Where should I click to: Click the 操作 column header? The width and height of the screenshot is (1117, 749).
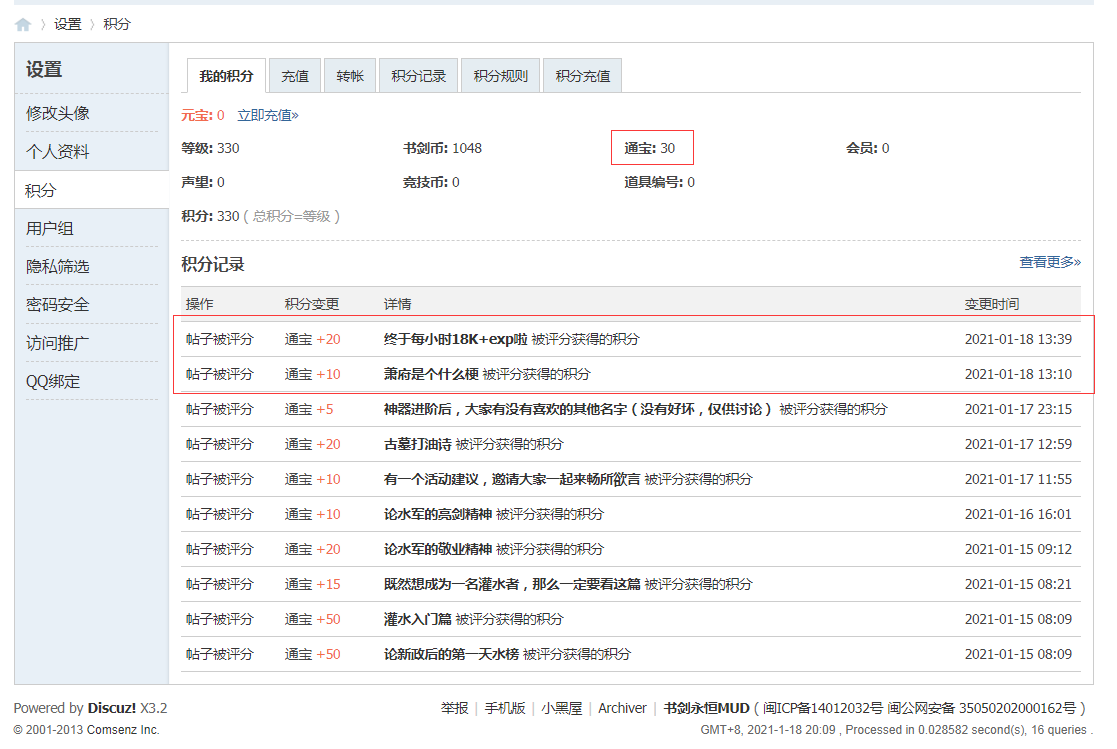click(x=199, y=304)
